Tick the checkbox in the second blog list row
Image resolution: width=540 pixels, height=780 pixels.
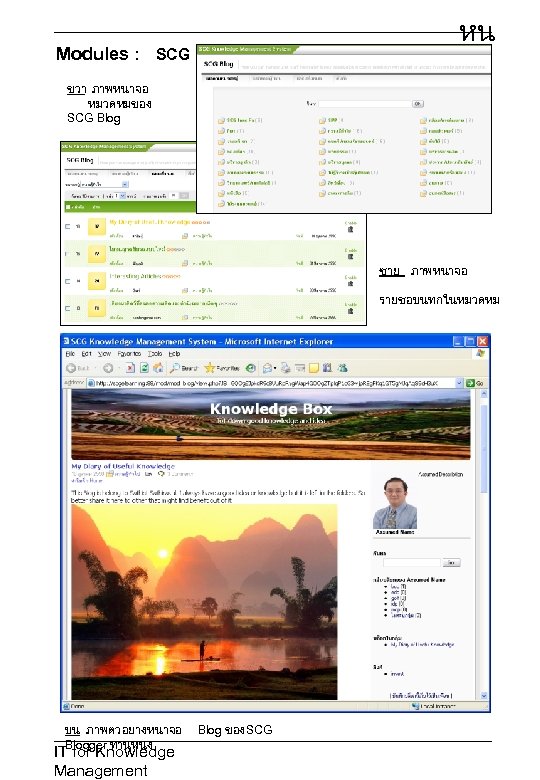(x=68, y=254)
